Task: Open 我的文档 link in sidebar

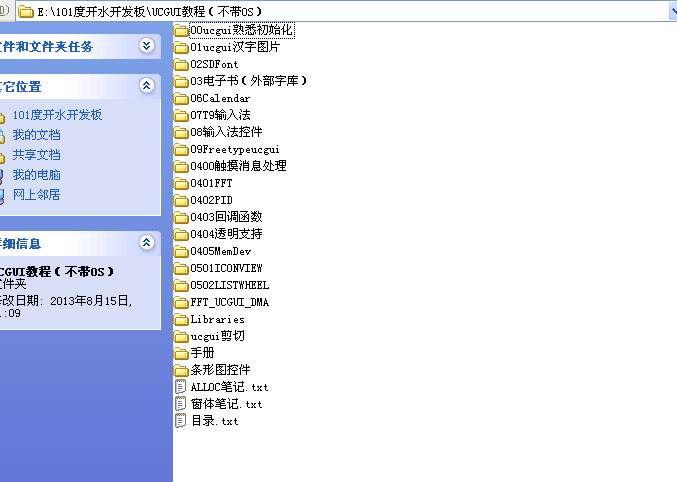Action: [x=36, y=135]
